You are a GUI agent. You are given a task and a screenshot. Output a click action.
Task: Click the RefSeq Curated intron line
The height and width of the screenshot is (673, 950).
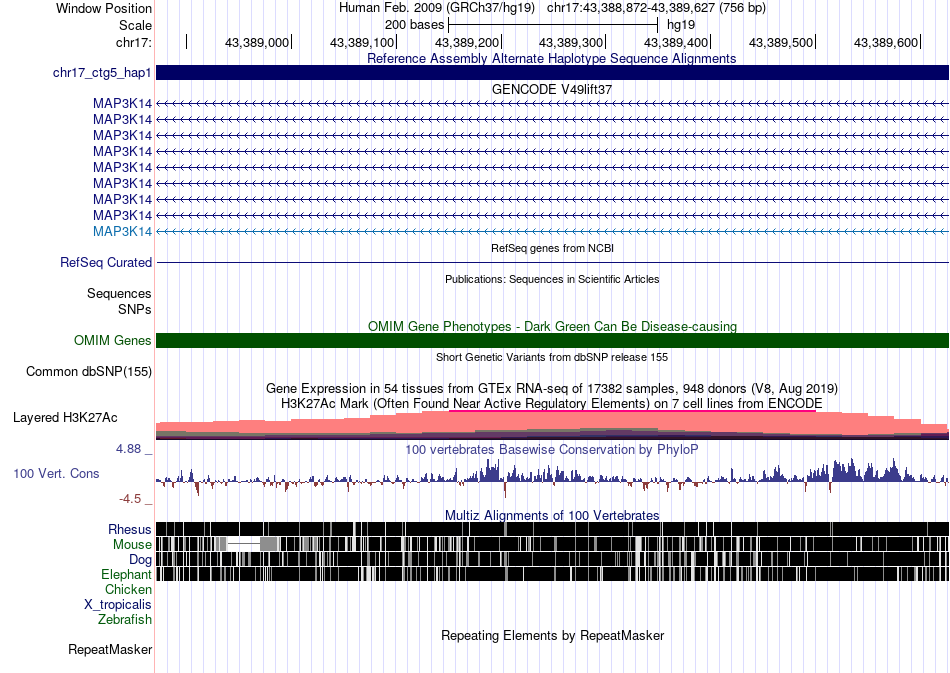click(x=553, y=262)
